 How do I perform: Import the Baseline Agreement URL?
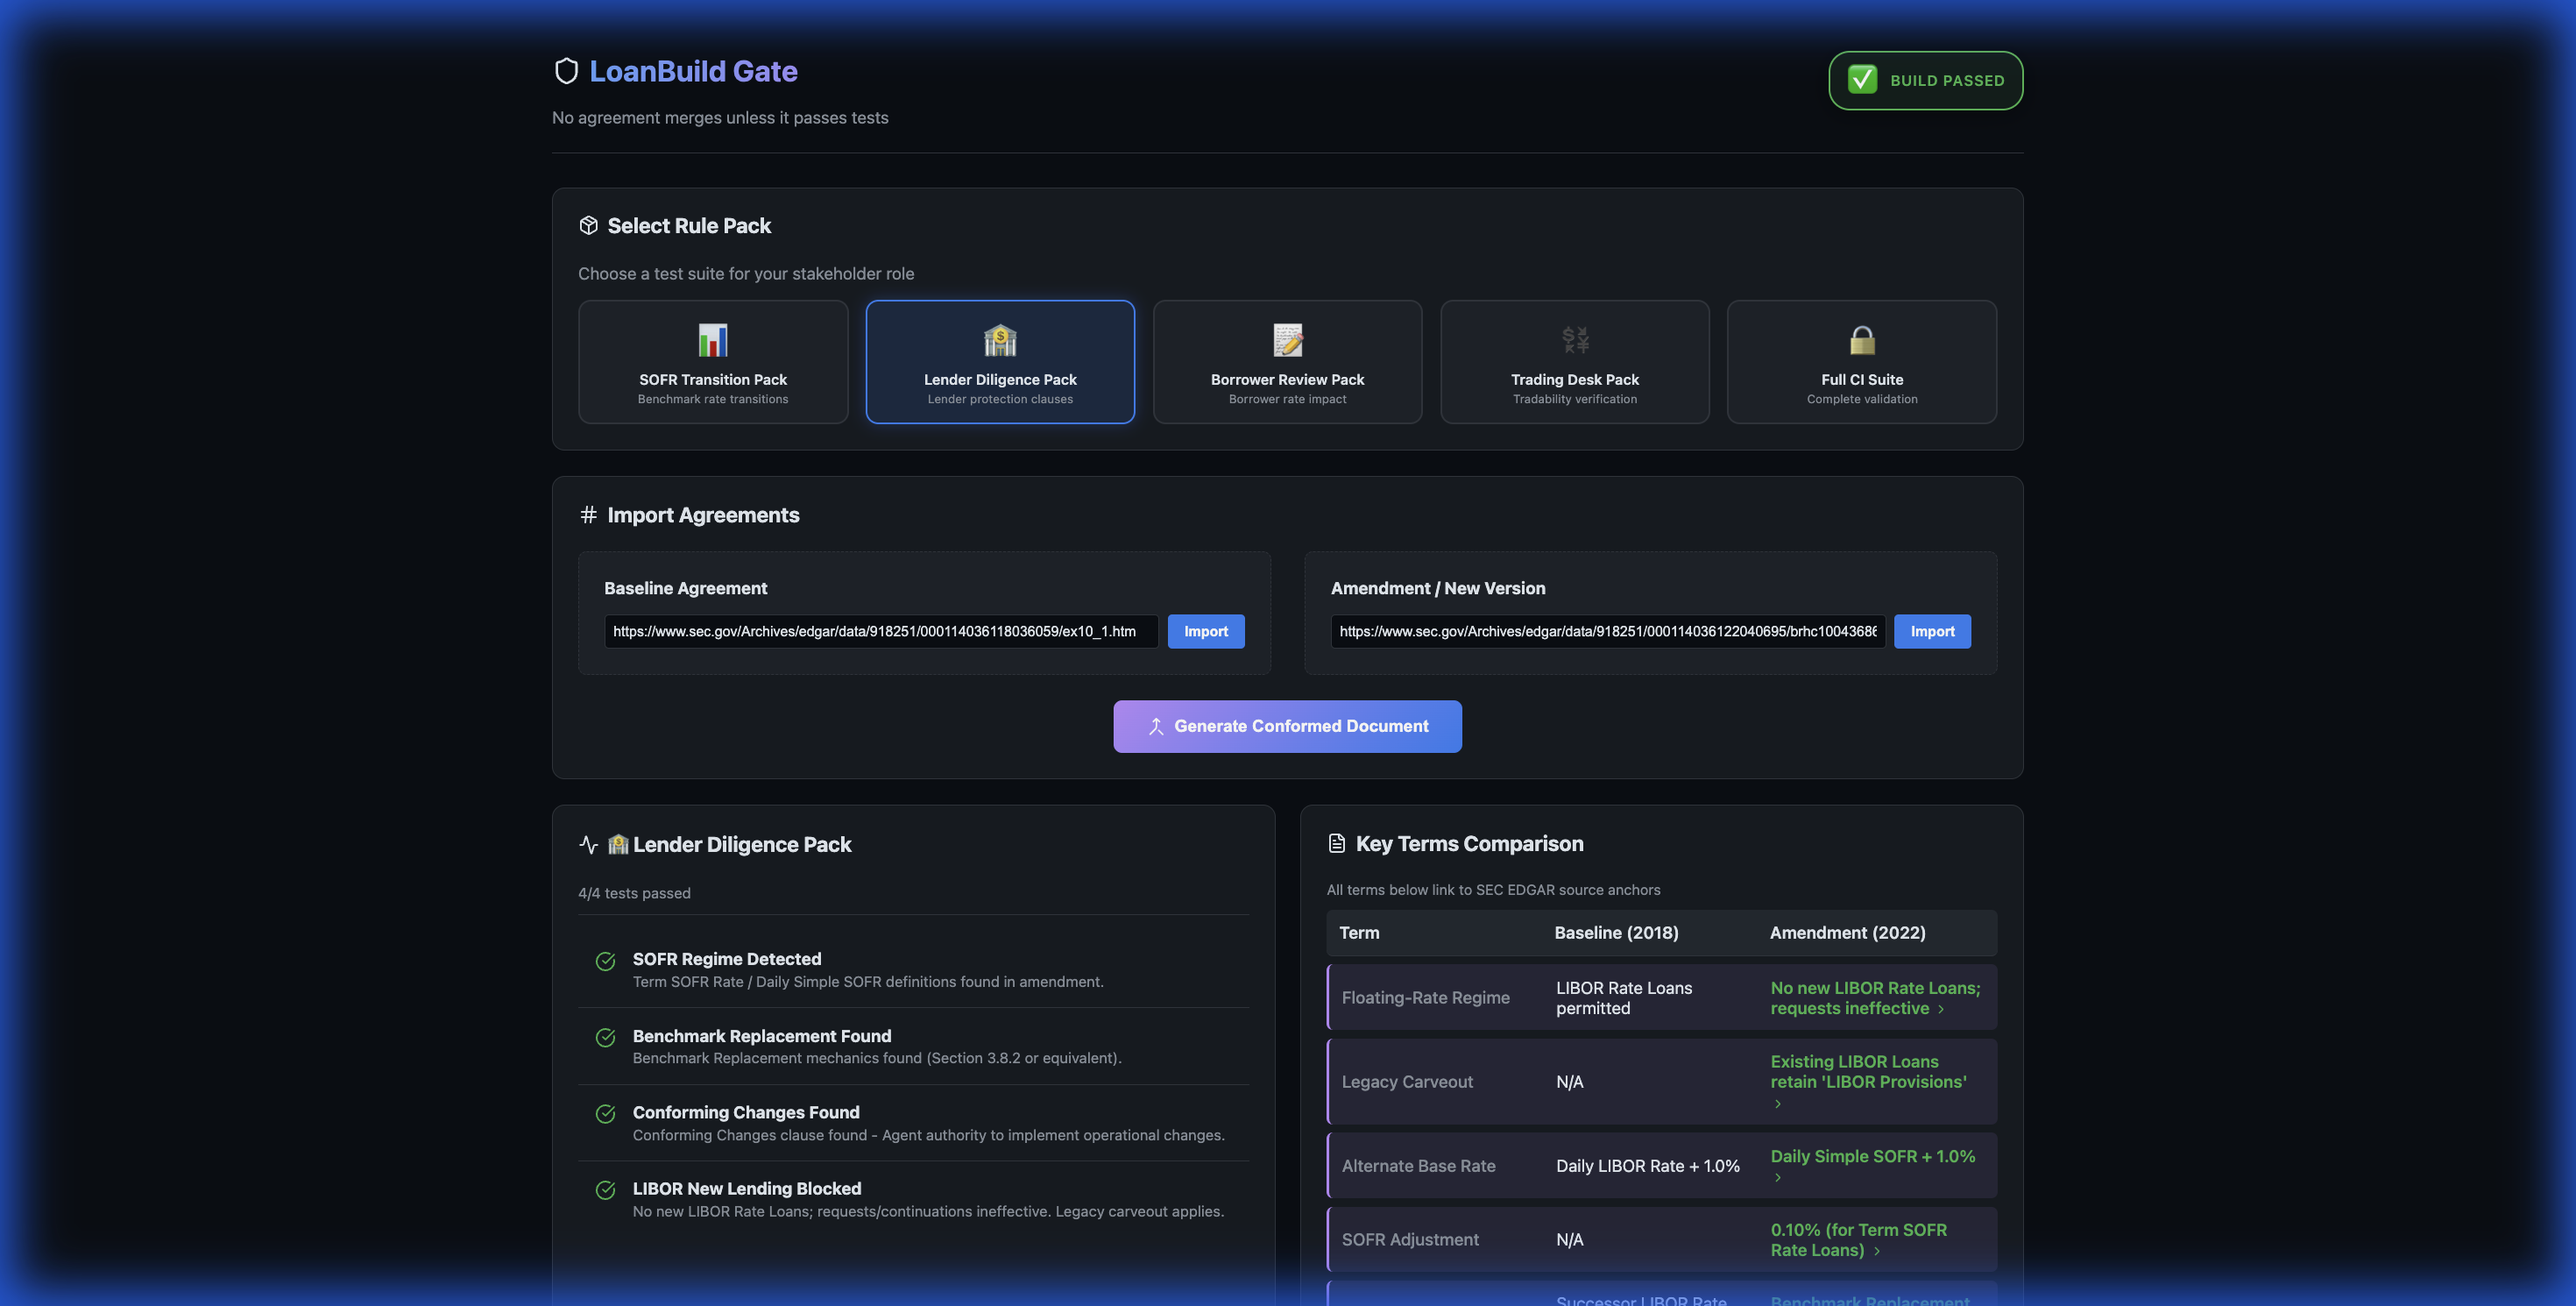(x=1205, y=631)
